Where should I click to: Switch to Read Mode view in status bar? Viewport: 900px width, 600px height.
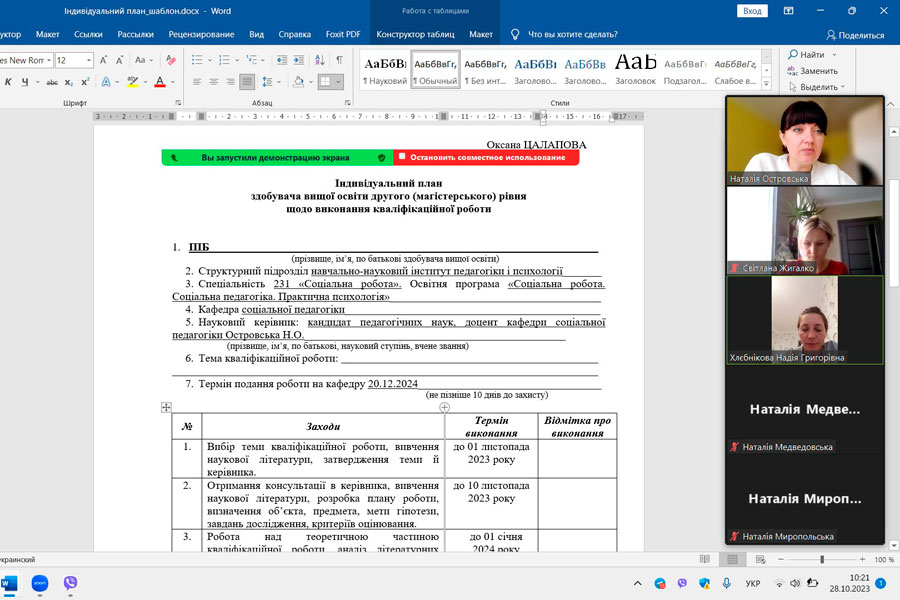coord(705,559)
